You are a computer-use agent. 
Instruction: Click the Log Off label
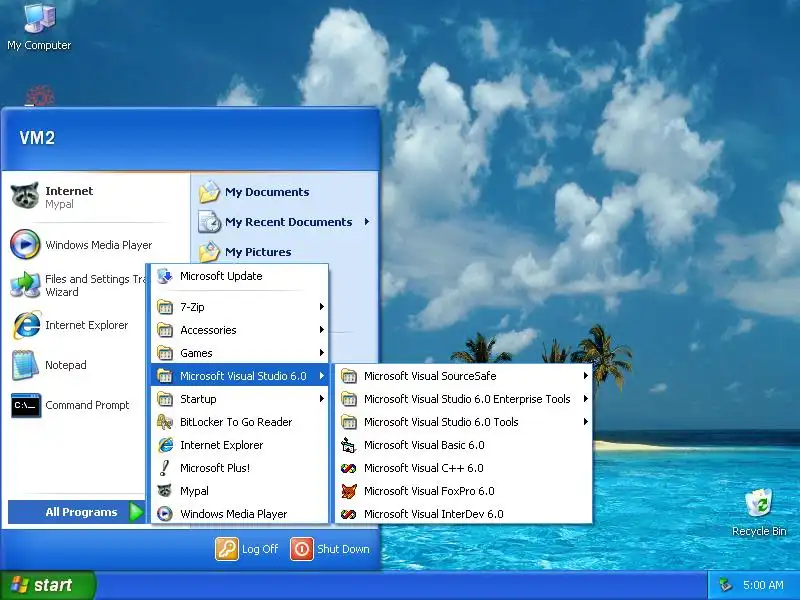point(260,549)
